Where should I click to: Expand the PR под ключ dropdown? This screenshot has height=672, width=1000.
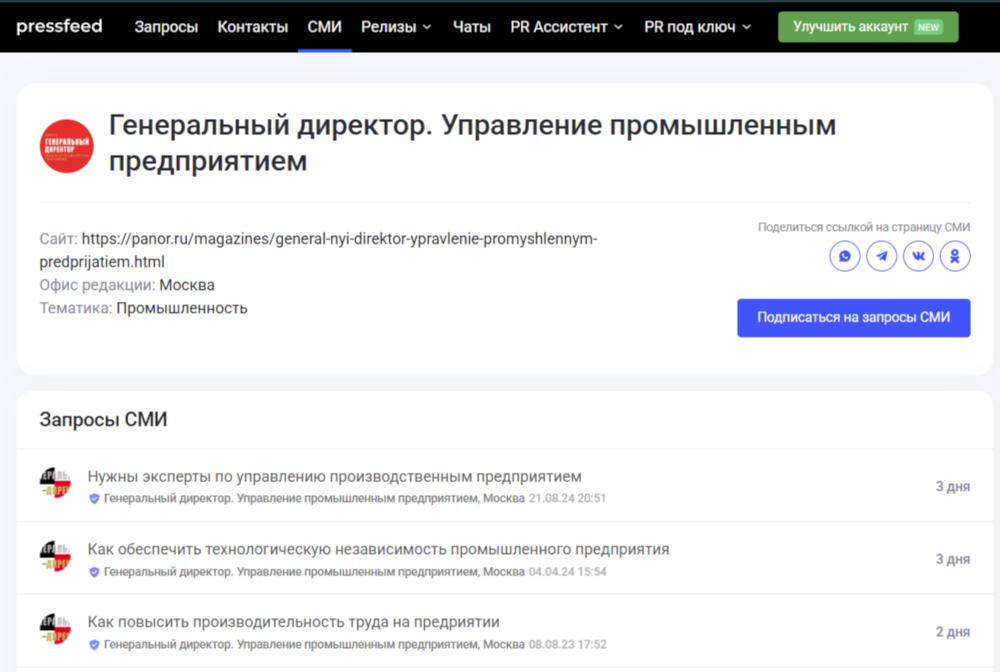point(698,27)
